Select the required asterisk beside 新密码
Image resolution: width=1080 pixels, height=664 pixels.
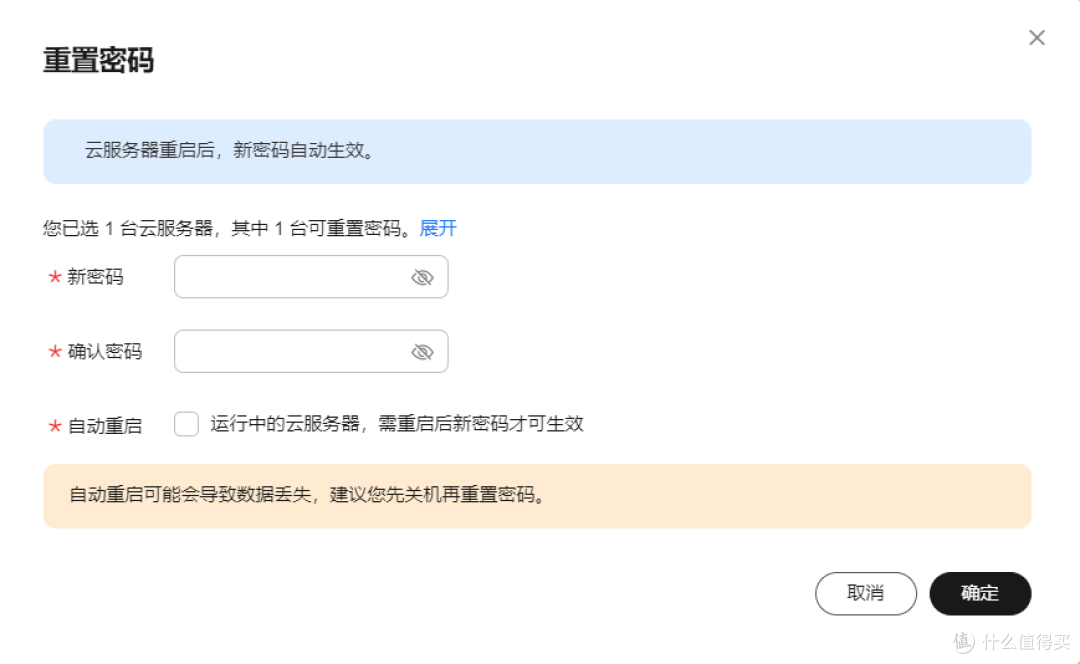point(53,278)
